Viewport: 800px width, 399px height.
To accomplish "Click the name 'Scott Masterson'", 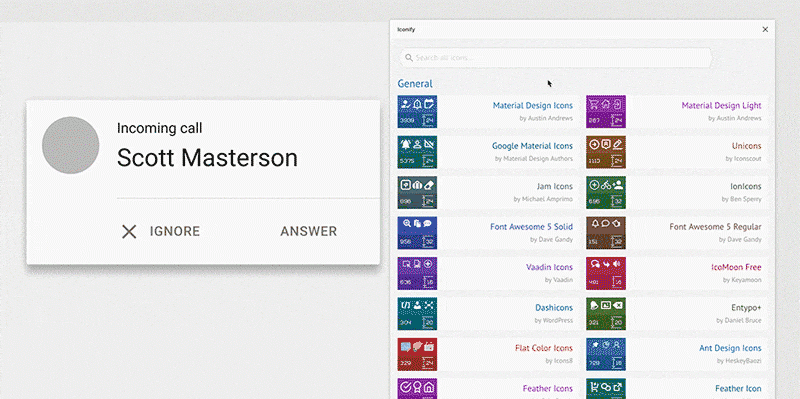I will pyautogui.click(x=207, y=158).
